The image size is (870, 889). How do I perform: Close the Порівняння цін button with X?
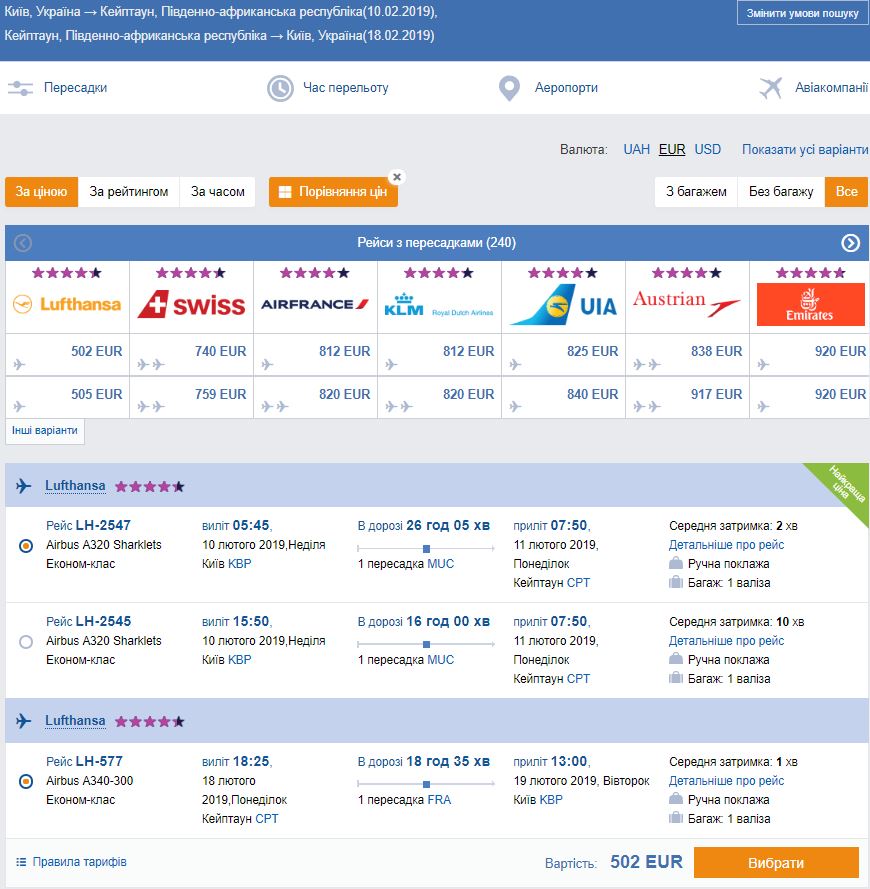point(397,177)
